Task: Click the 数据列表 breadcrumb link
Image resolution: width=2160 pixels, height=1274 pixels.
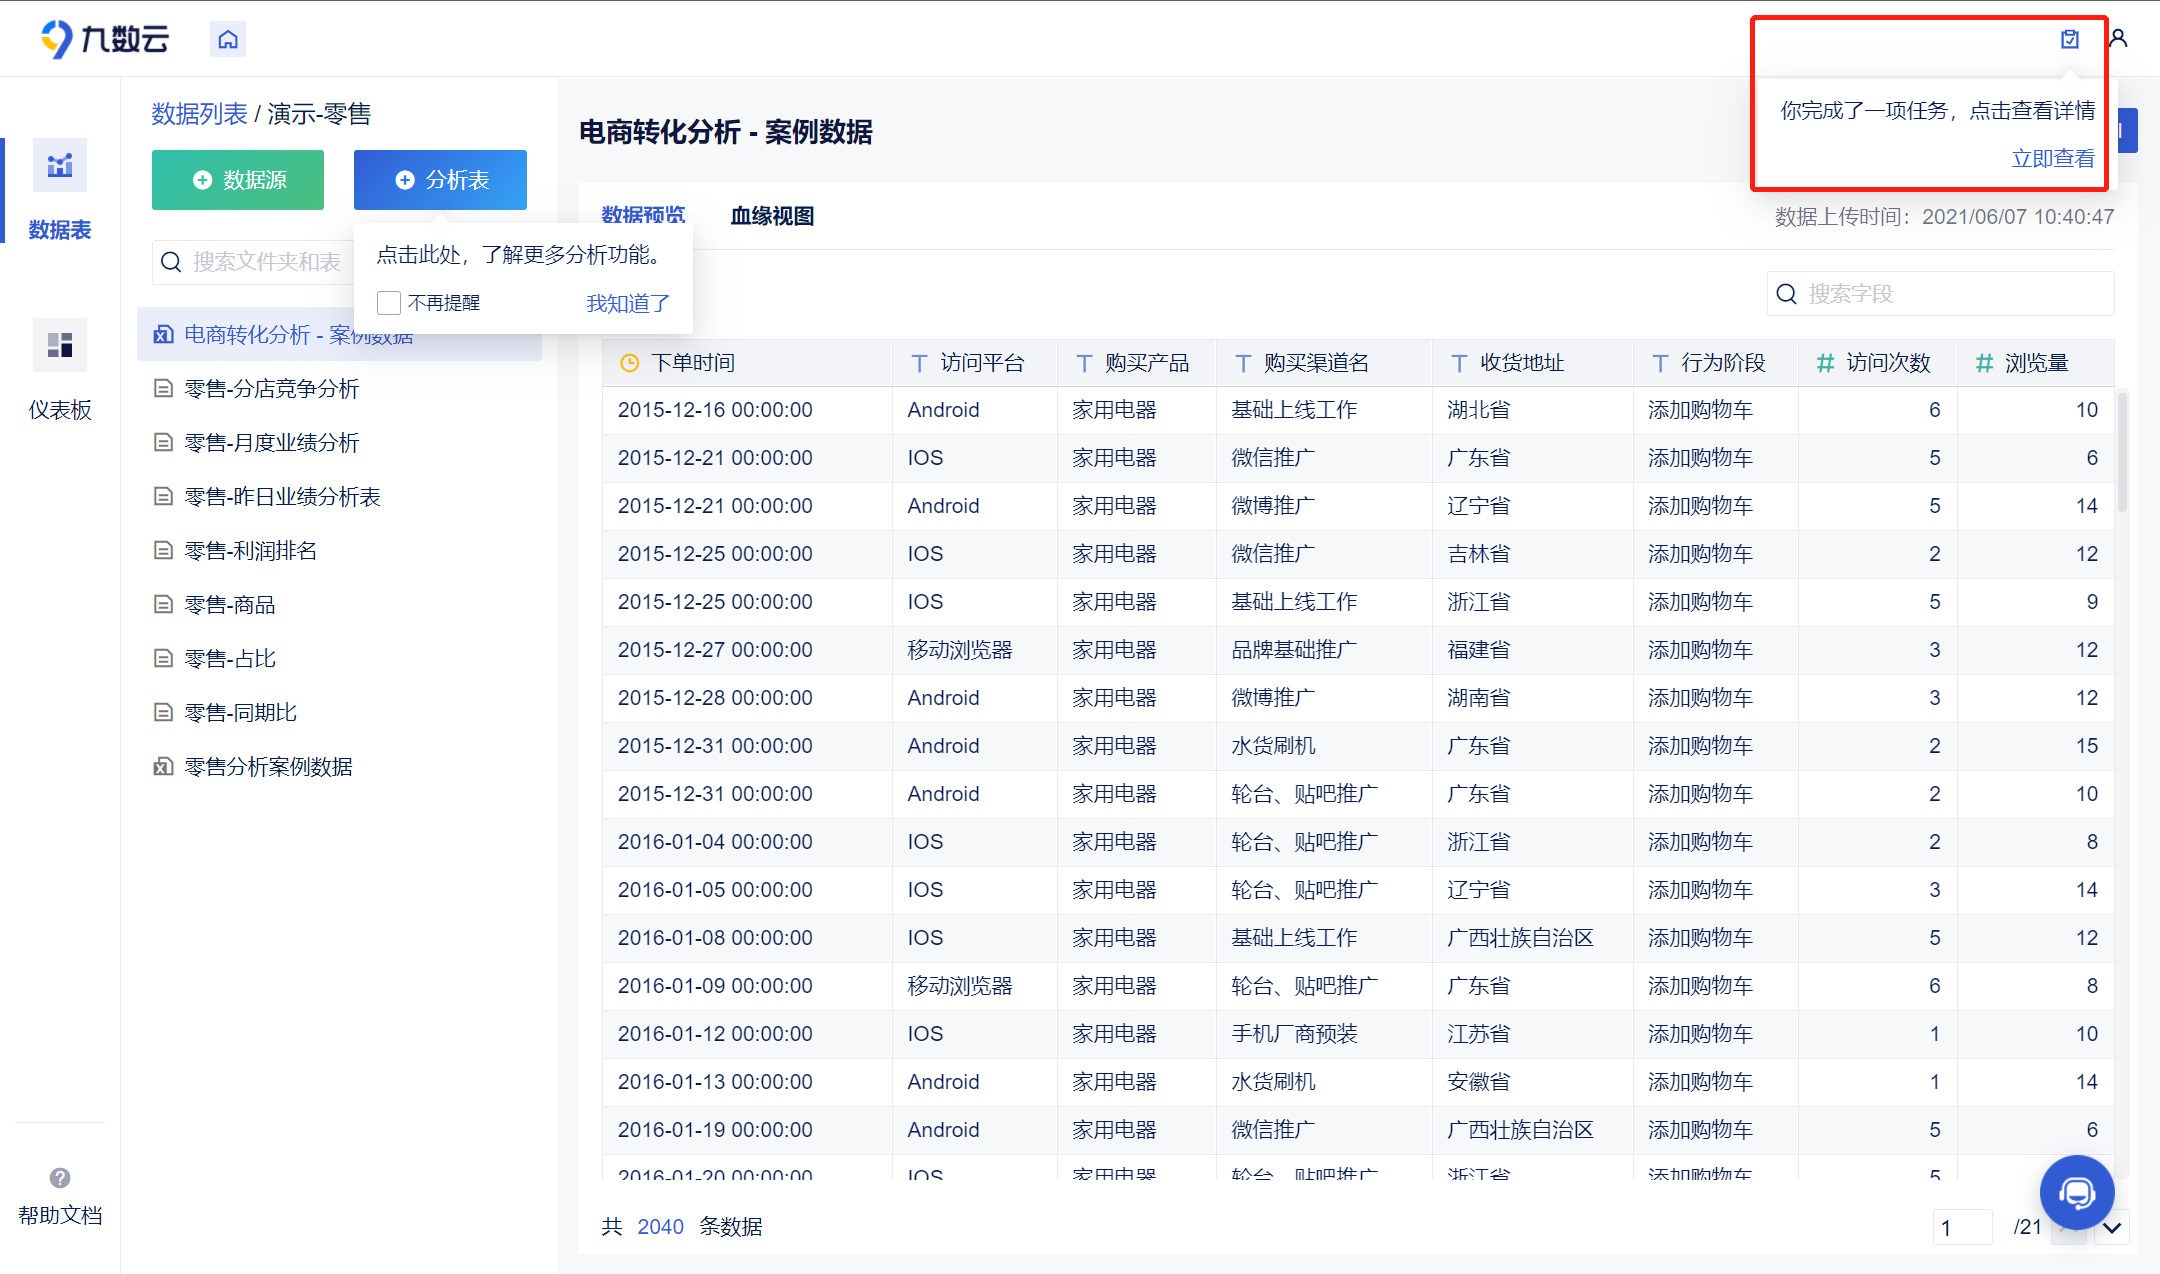Action: [x=199, y=114]
